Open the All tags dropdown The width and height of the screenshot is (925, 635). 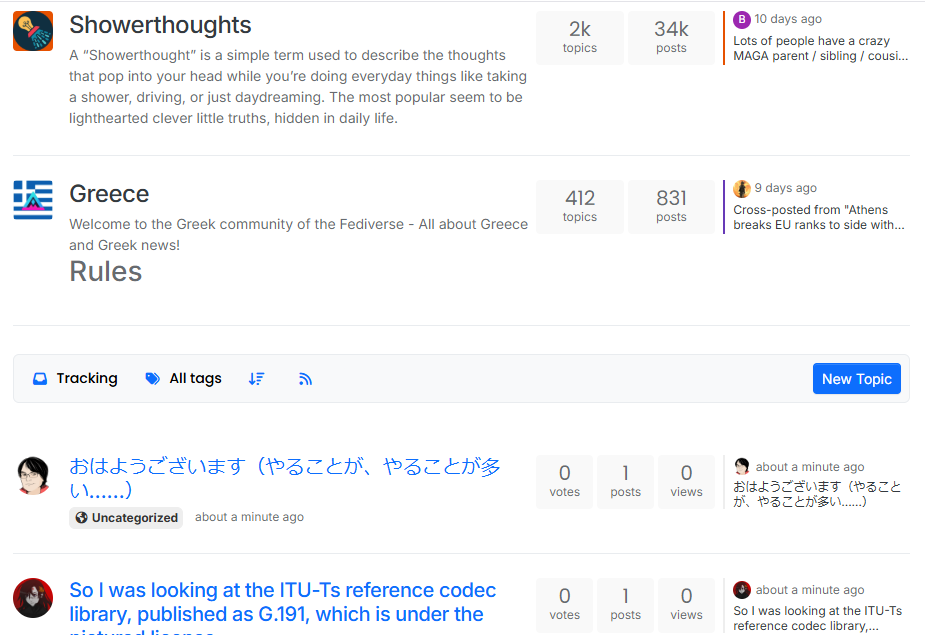183,378
